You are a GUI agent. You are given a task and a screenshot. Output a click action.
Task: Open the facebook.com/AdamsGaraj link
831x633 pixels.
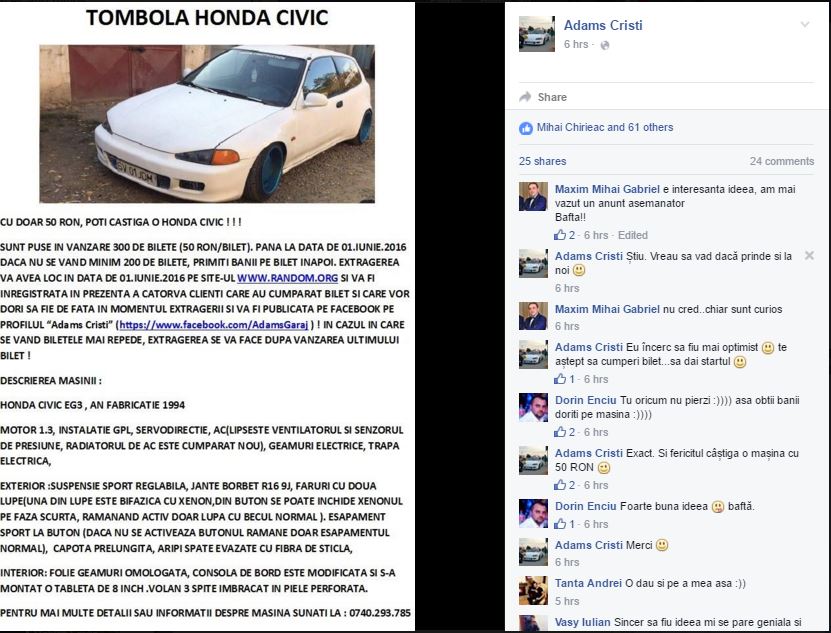[214, 325]
